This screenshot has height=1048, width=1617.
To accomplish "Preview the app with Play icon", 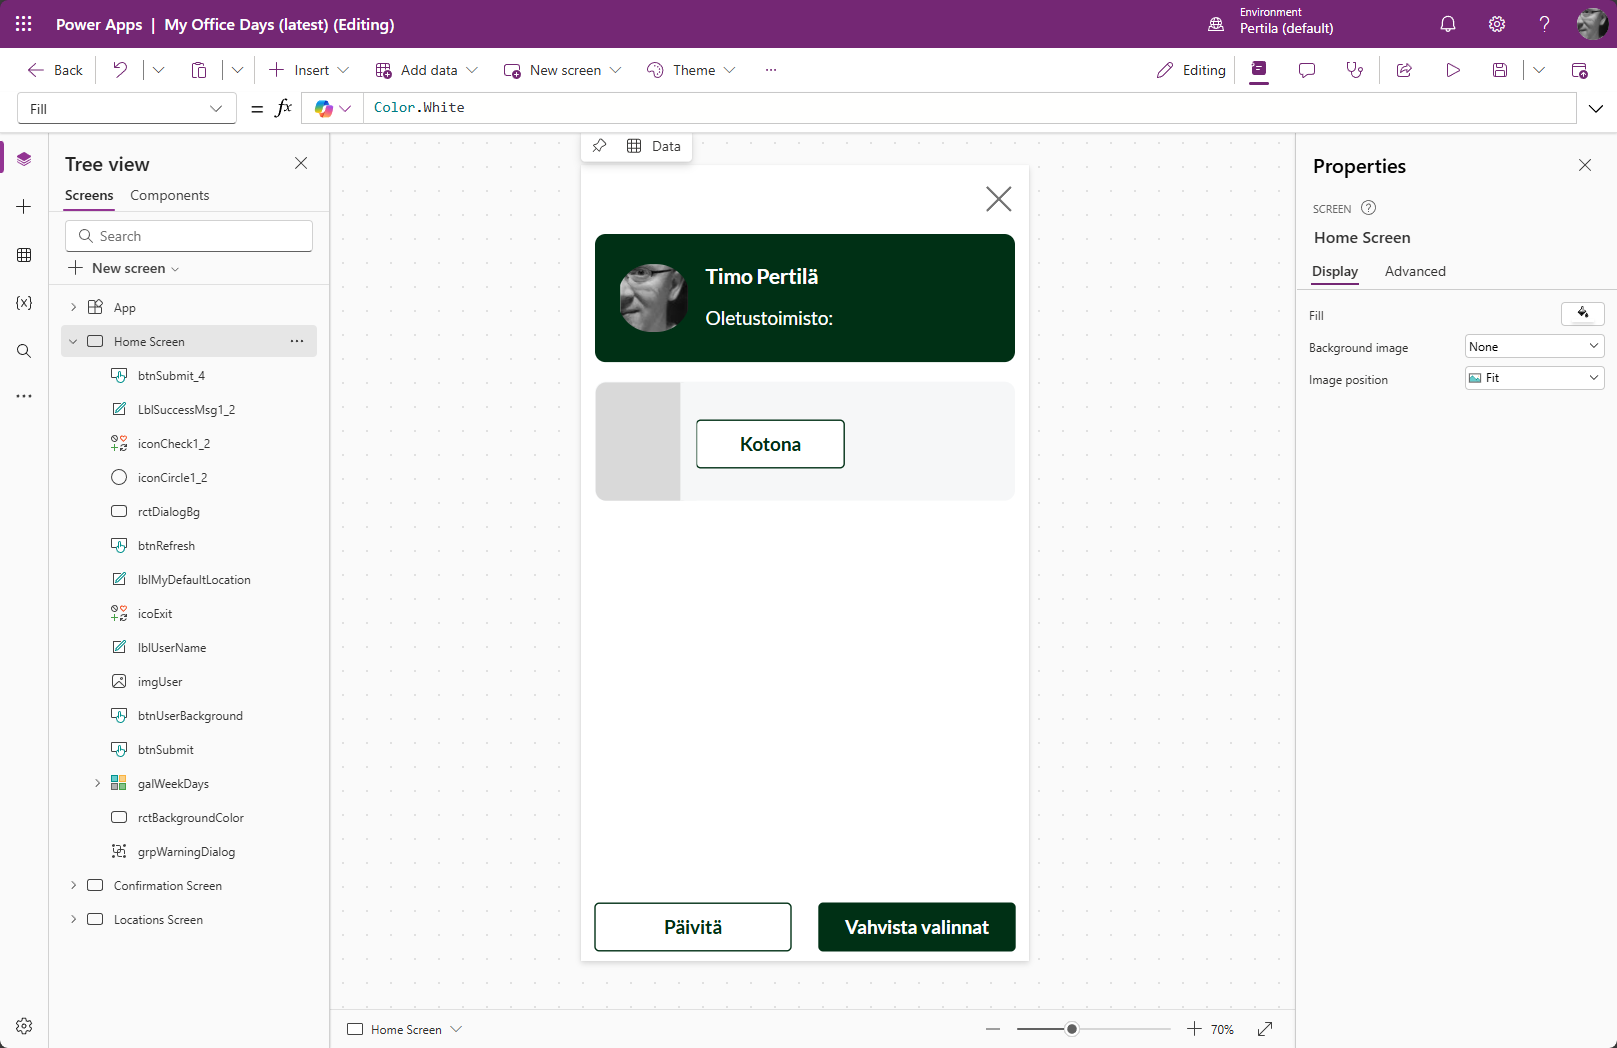I will (x=1452, y=70).
